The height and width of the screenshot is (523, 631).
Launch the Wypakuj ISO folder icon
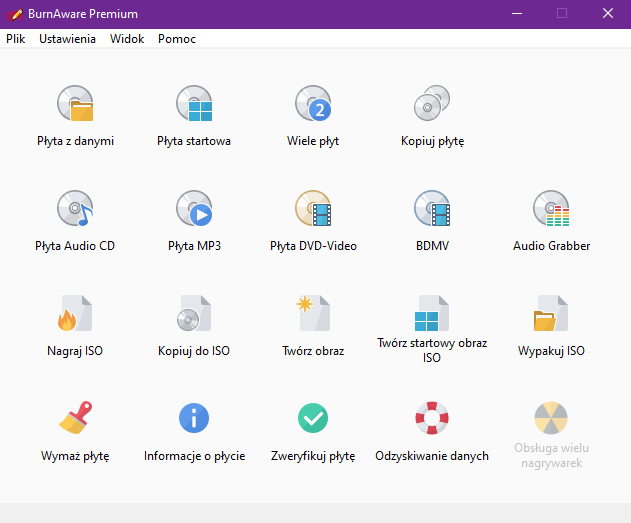551,313
